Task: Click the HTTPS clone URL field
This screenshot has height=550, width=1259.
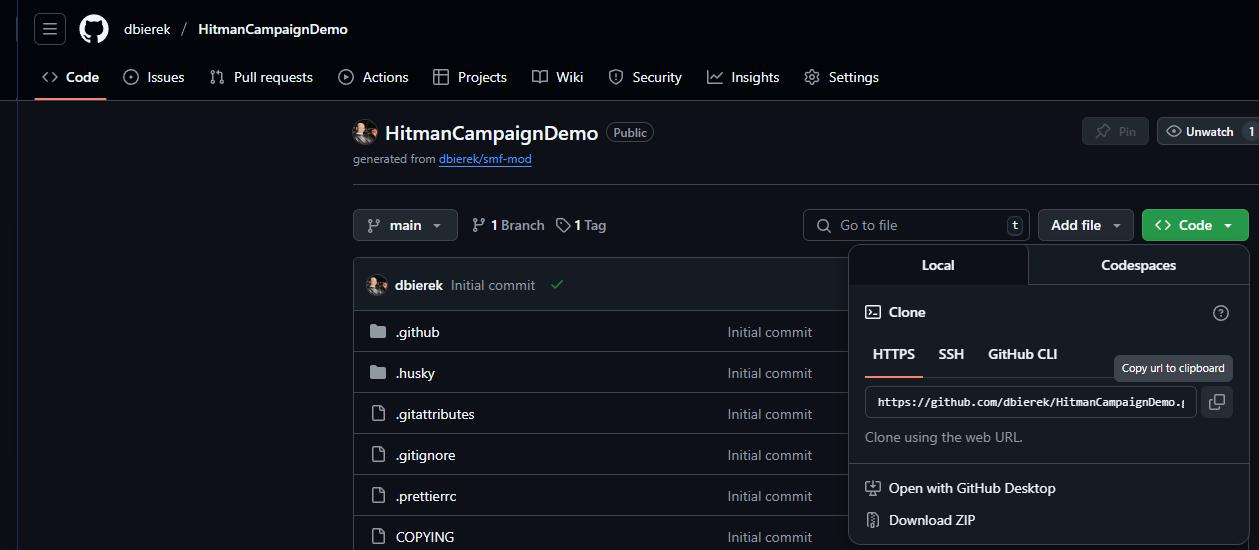Action: pos(1031,402)
